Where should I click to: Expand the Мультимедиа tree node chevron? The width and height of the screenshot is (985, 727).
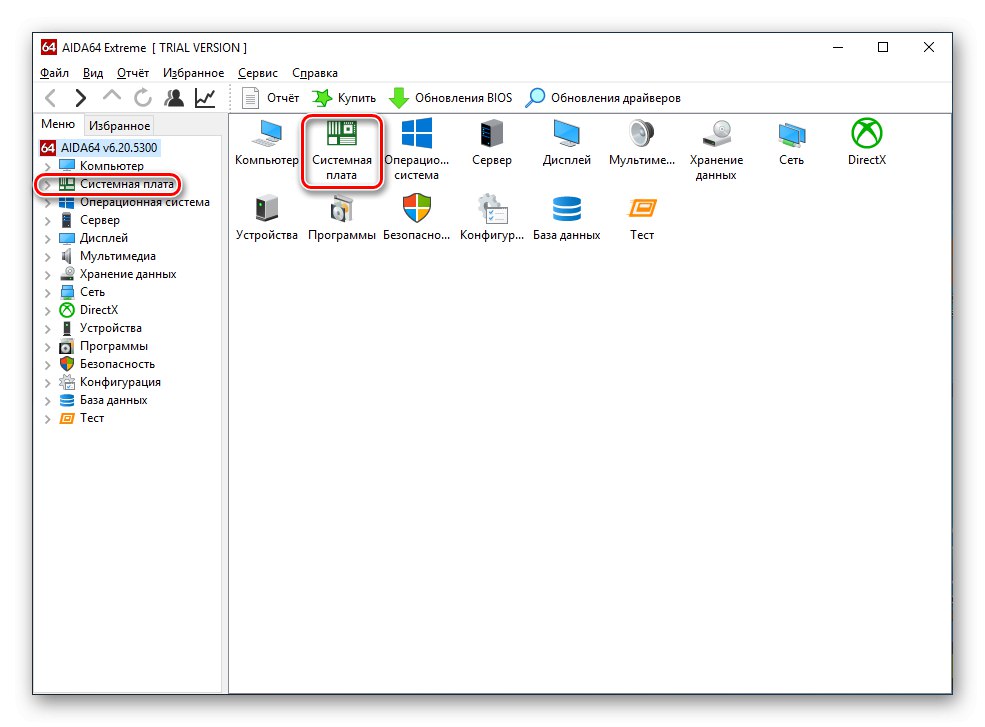48,256
